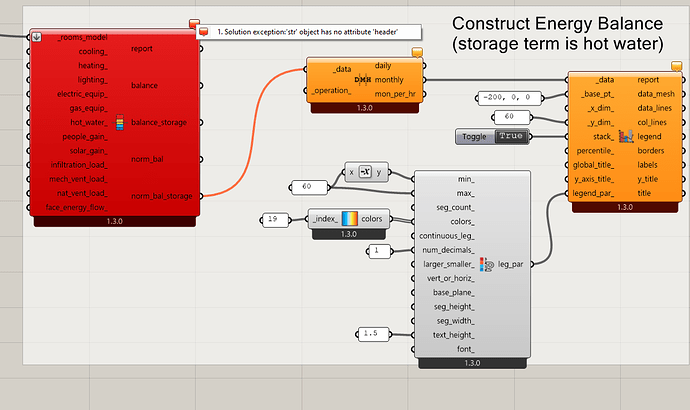The width and height of the screenshot is (690, 410).
Task: Click the monthly chart component icon
Action: 626,135
